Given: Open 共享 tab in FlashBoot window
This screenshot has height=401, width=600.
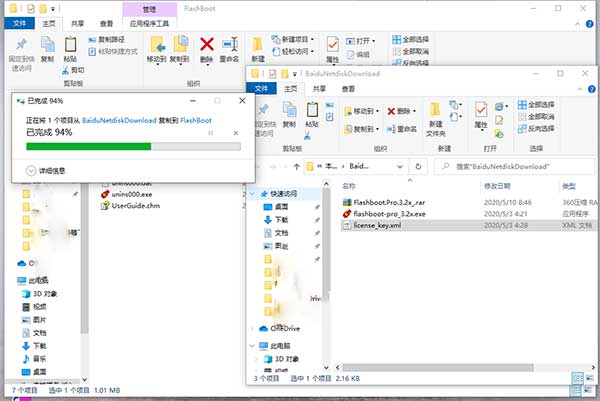Looking at the screenshot, I should 78,23.
